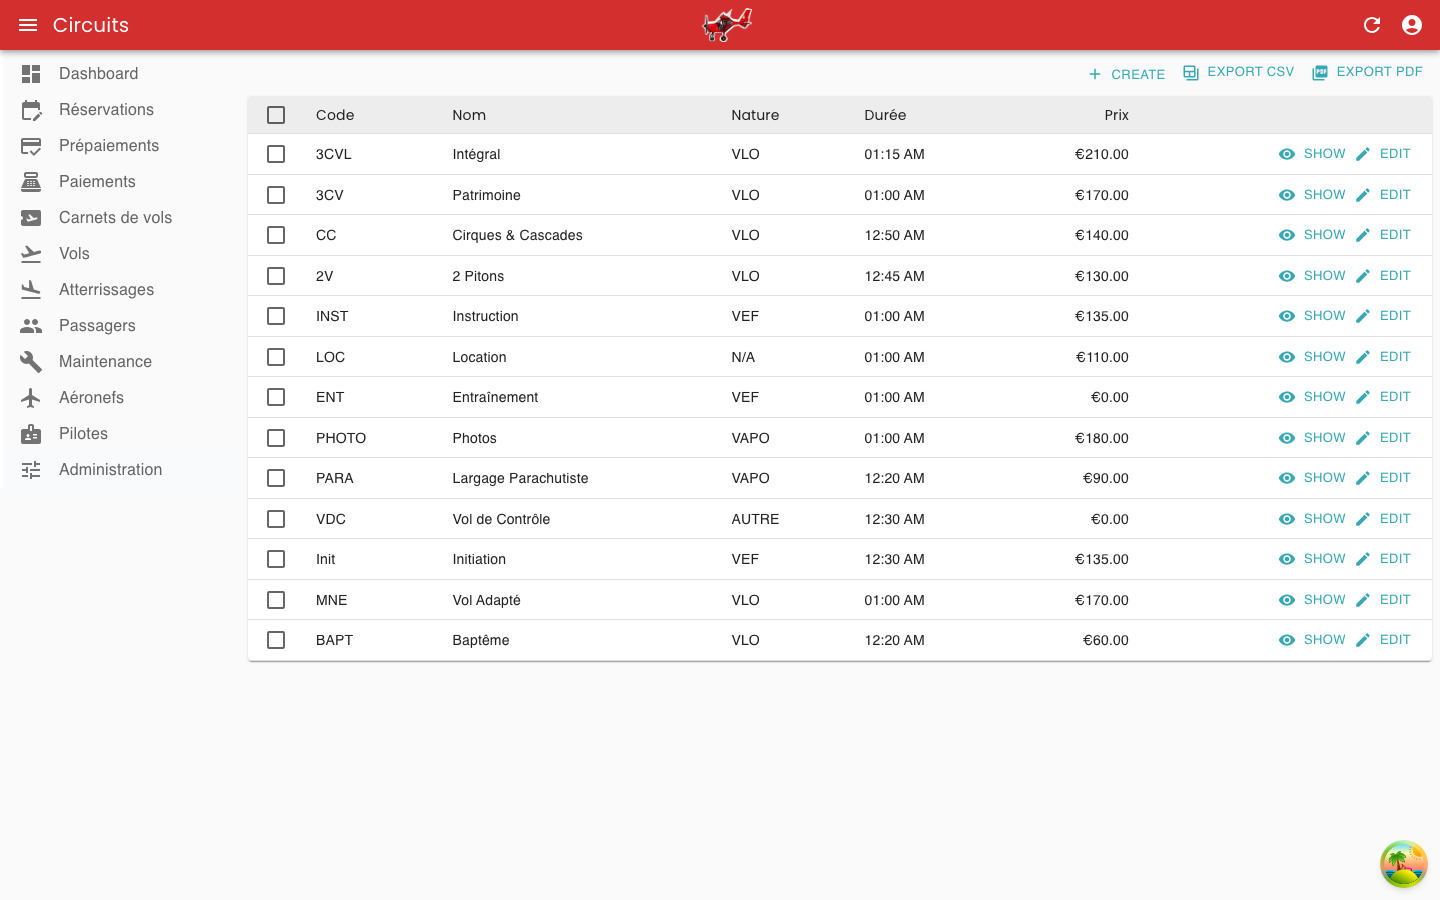The height and width of the screenshot is (900, 1440).
Task: Click the tropical island avatar icon
Action: (1403, 864)
